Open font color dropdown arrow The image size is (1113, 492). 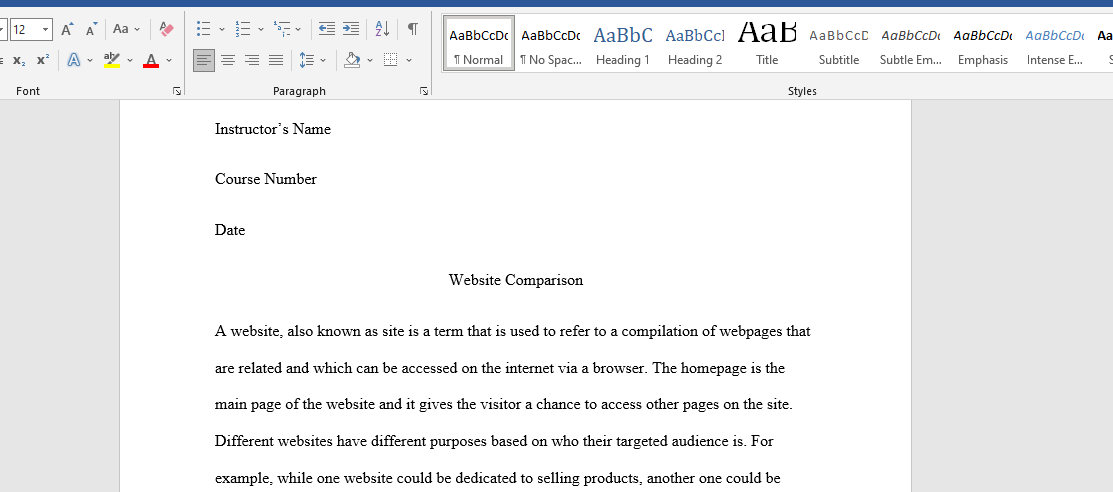[169, 60]
